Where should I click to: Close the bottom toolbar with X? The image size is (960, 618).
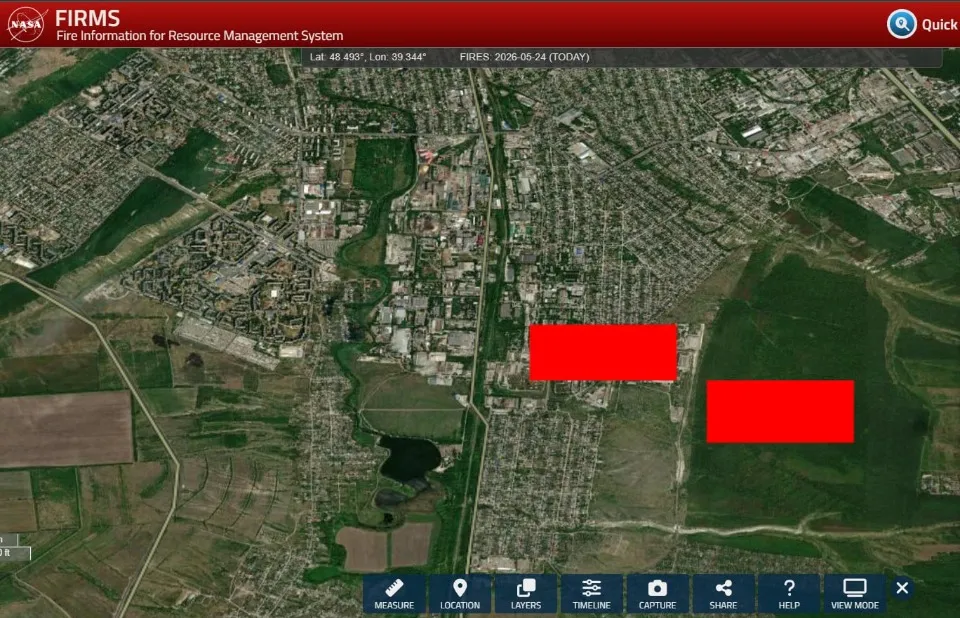coord(902,588)
